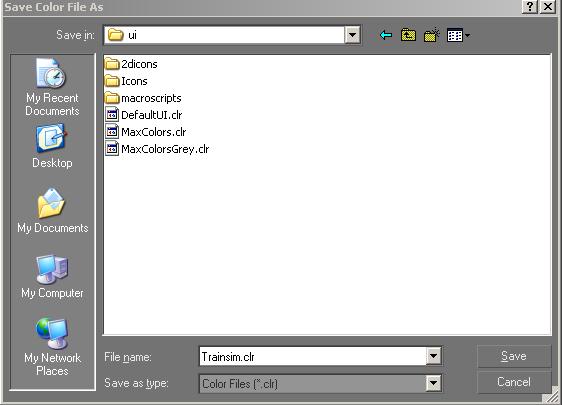
Task: Select the DefaultUI.clr file
Action: pos(144,115)
